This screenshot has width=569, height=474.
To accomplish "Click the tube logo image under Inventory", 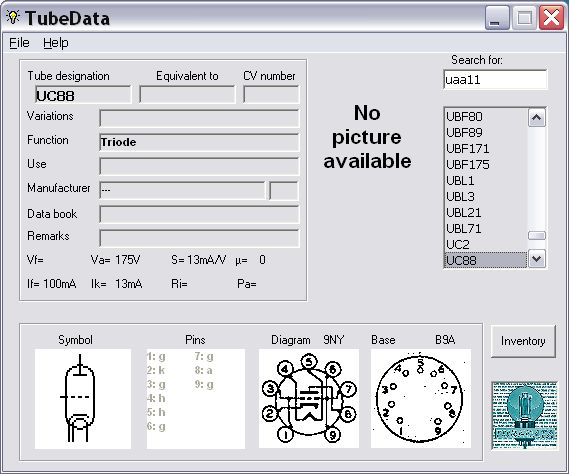I will click(525, 415).
